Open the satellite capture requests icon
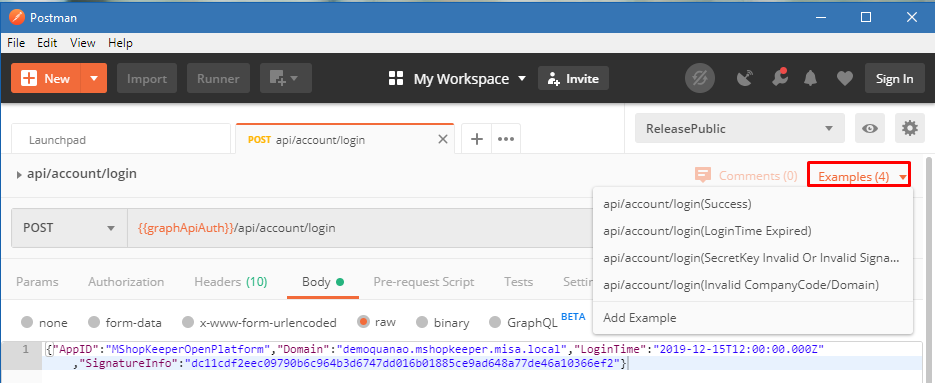The width and height of the screenshot is (935, 383). pyautogui.click(x=745, y=79)
